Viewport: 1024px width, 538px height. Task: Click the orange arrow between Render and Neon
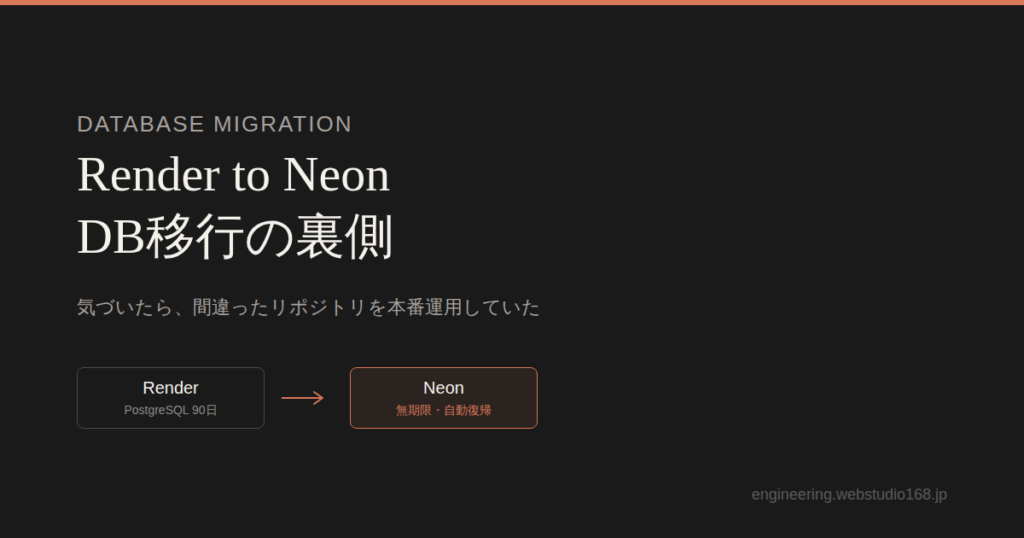(x=302, y=398)
